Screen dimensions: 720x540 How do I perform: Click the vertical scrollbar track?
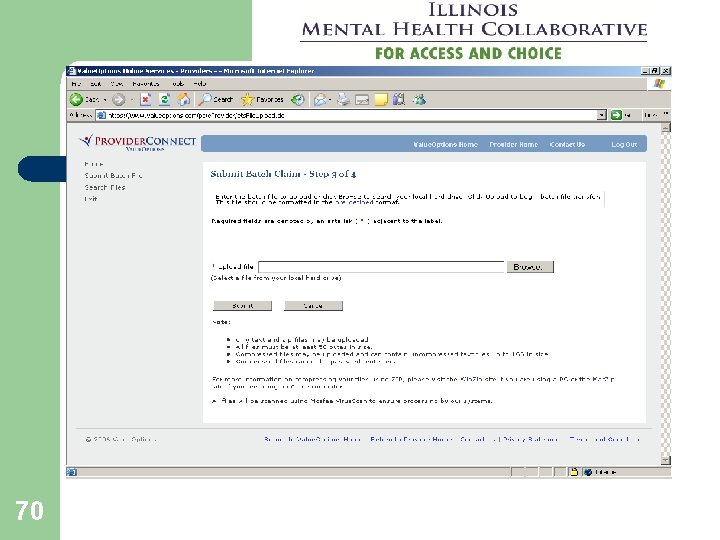pos(666,294)
